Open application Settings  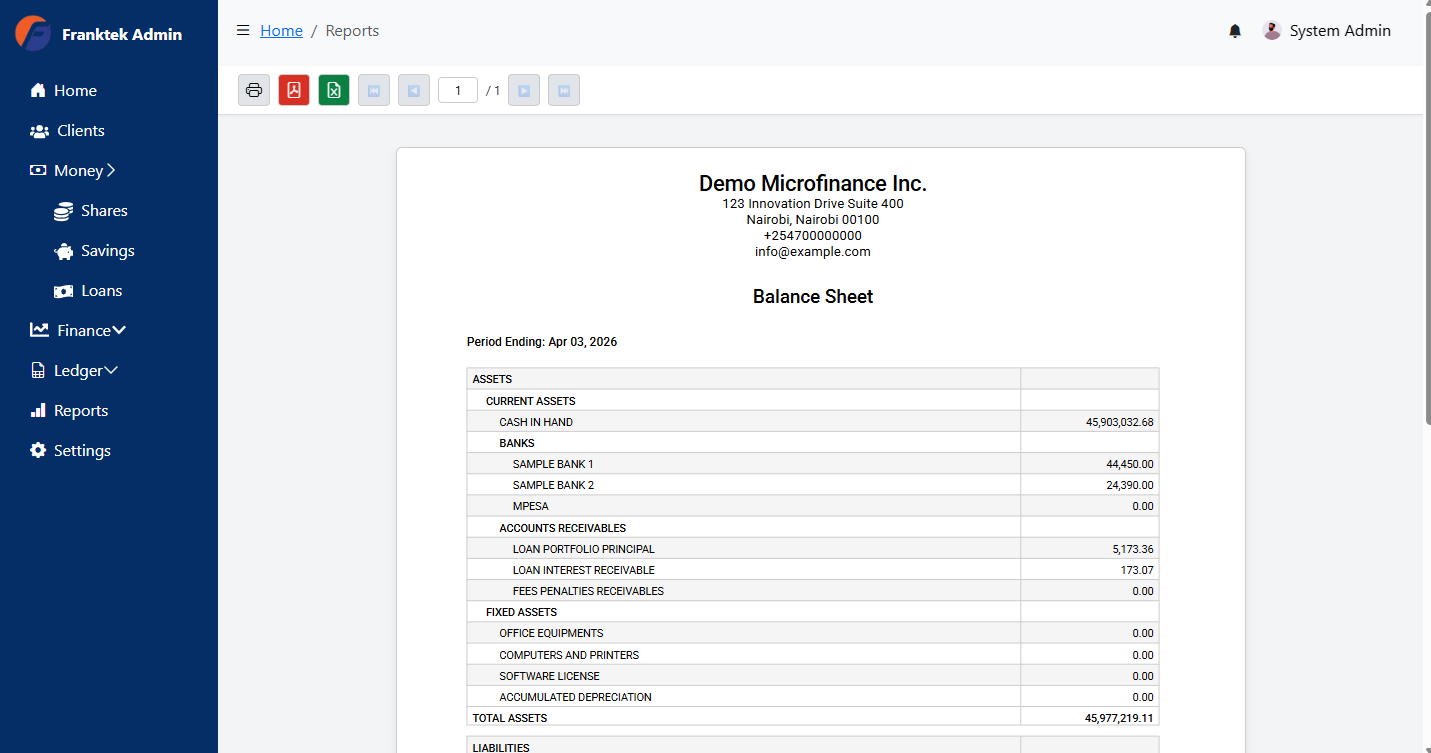pos(81,450)
